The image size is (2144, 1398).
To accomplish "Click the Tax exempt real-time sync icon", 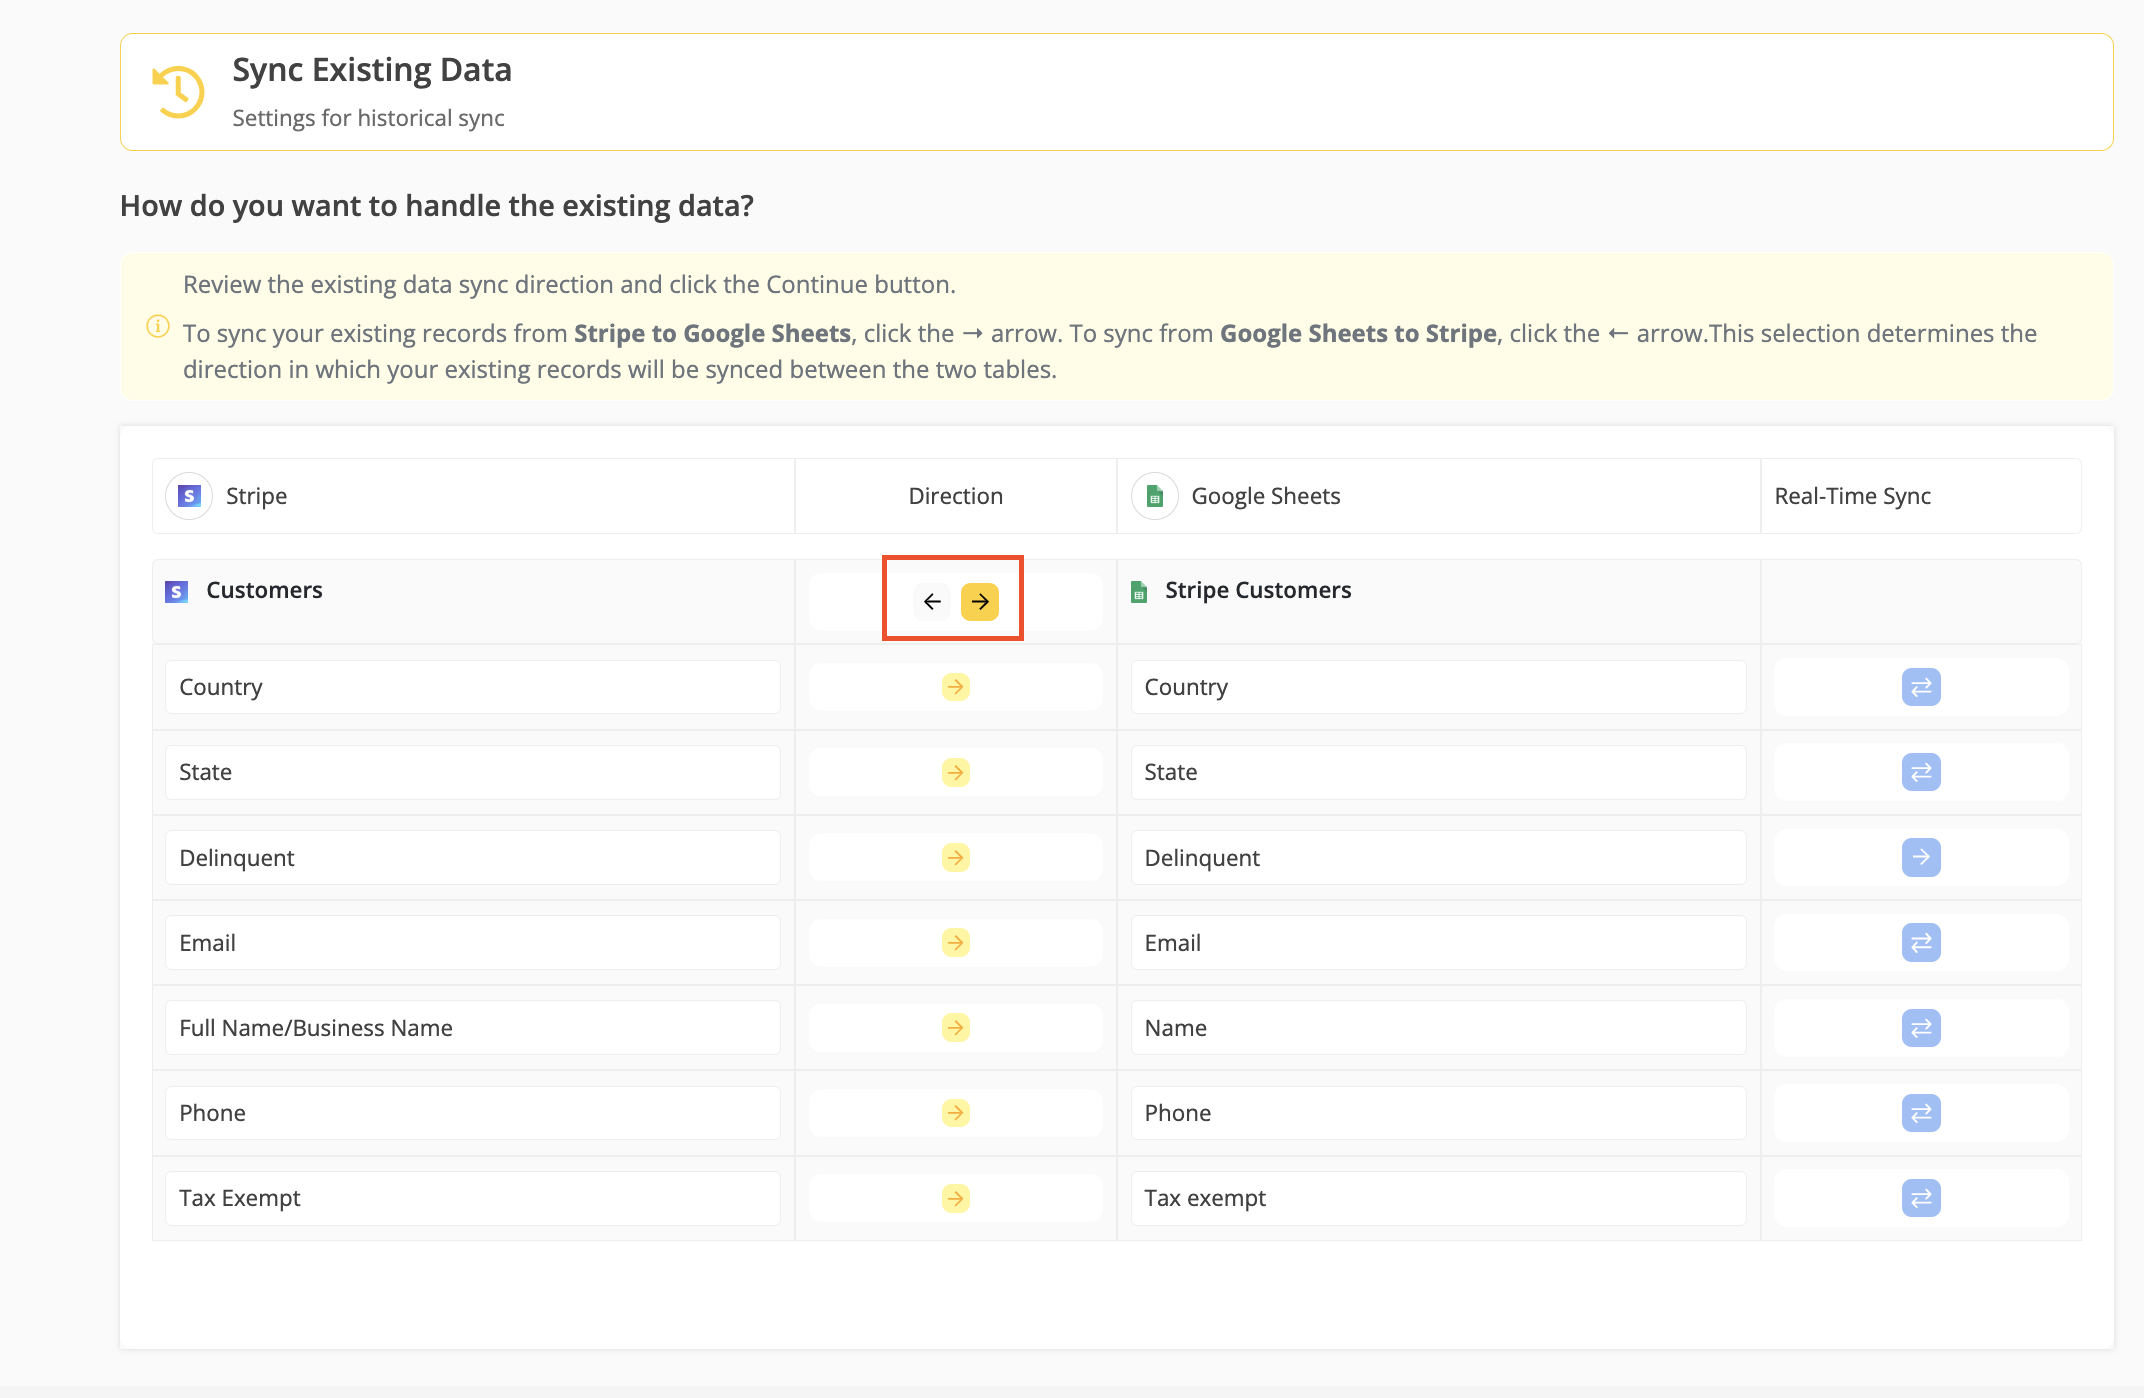I will (x=1921, y=1198).
